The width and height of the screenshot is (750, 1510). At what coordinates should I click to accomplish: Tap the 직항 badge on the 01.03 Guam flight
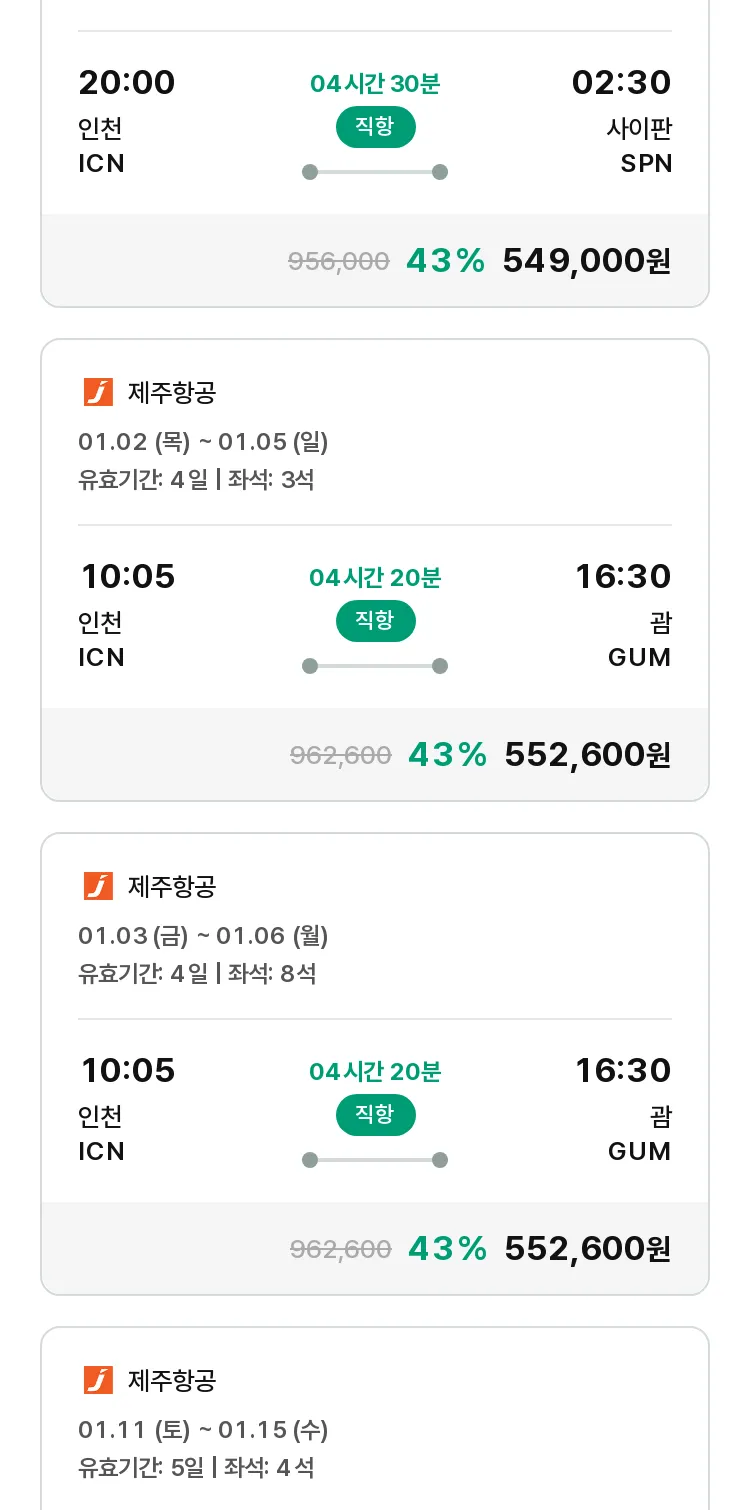pyautogui.click(x=375, y=1115)
